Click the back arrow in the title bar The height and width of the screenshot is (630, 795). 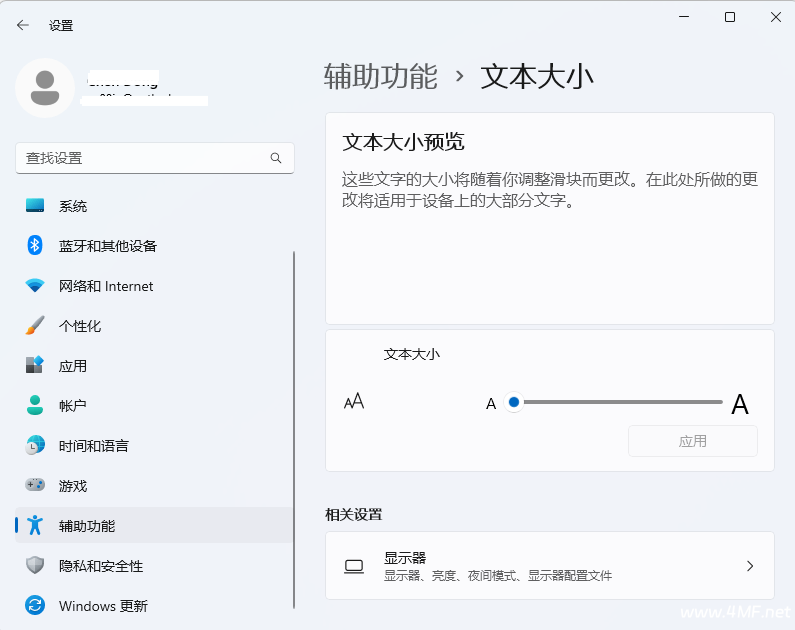23,25
